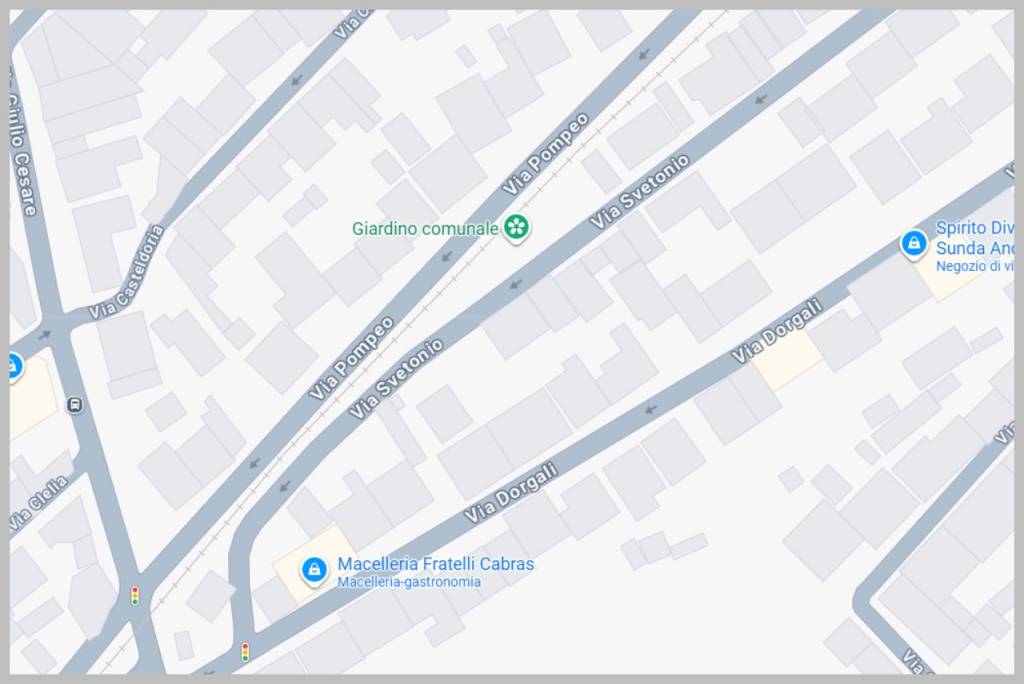Click the traffic light icon at Via Dorgali end
Viewport: 1024px width, 684px height.
[246, 652]
